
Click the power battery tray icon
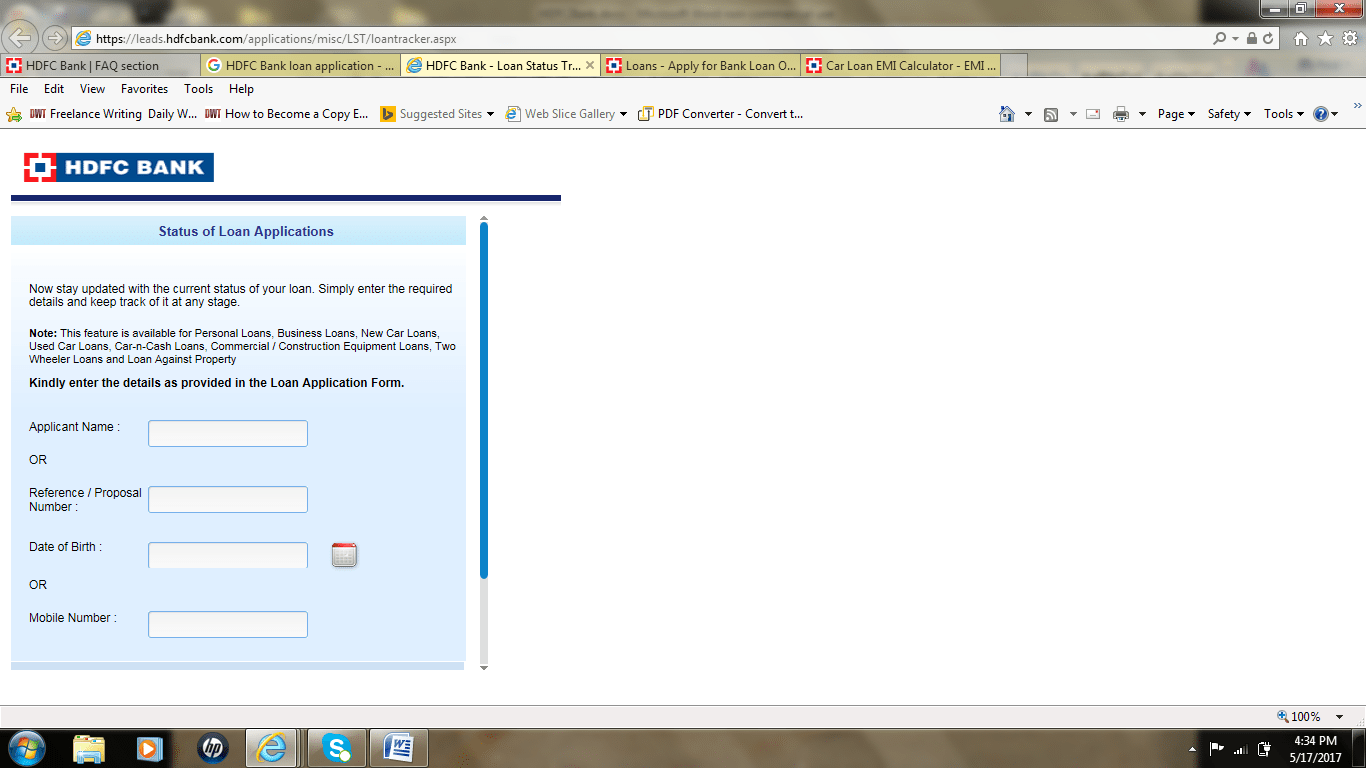(x=1265, y=748)
